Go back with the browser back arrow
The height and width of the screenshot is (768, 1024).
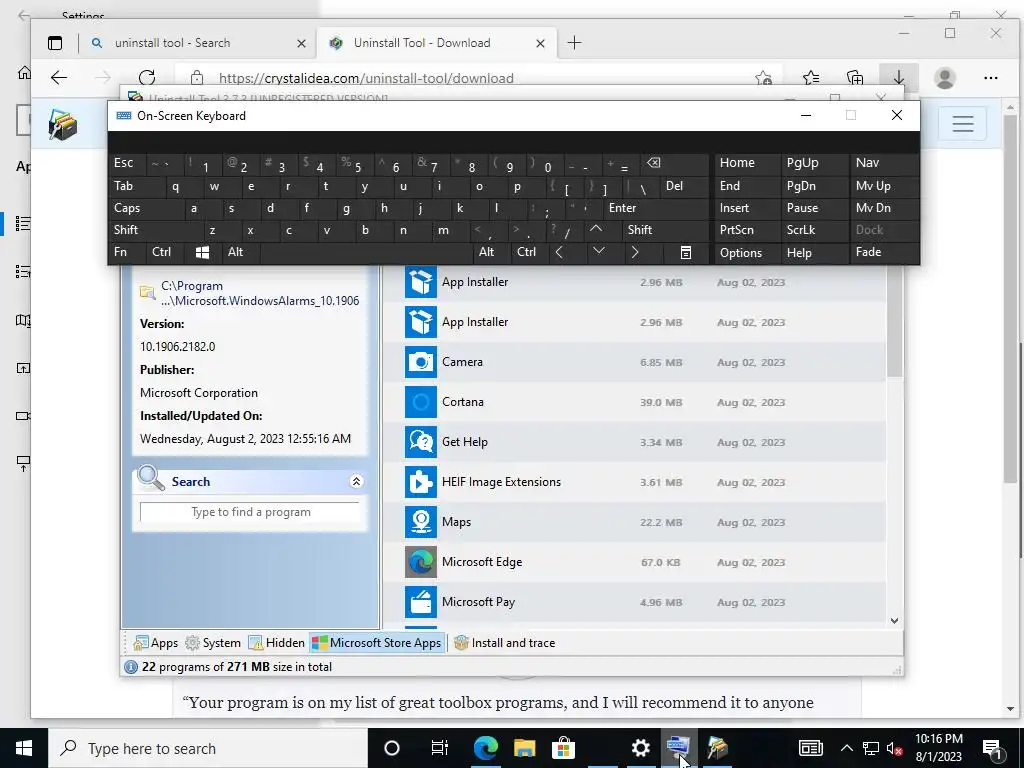tap(59, 78)
